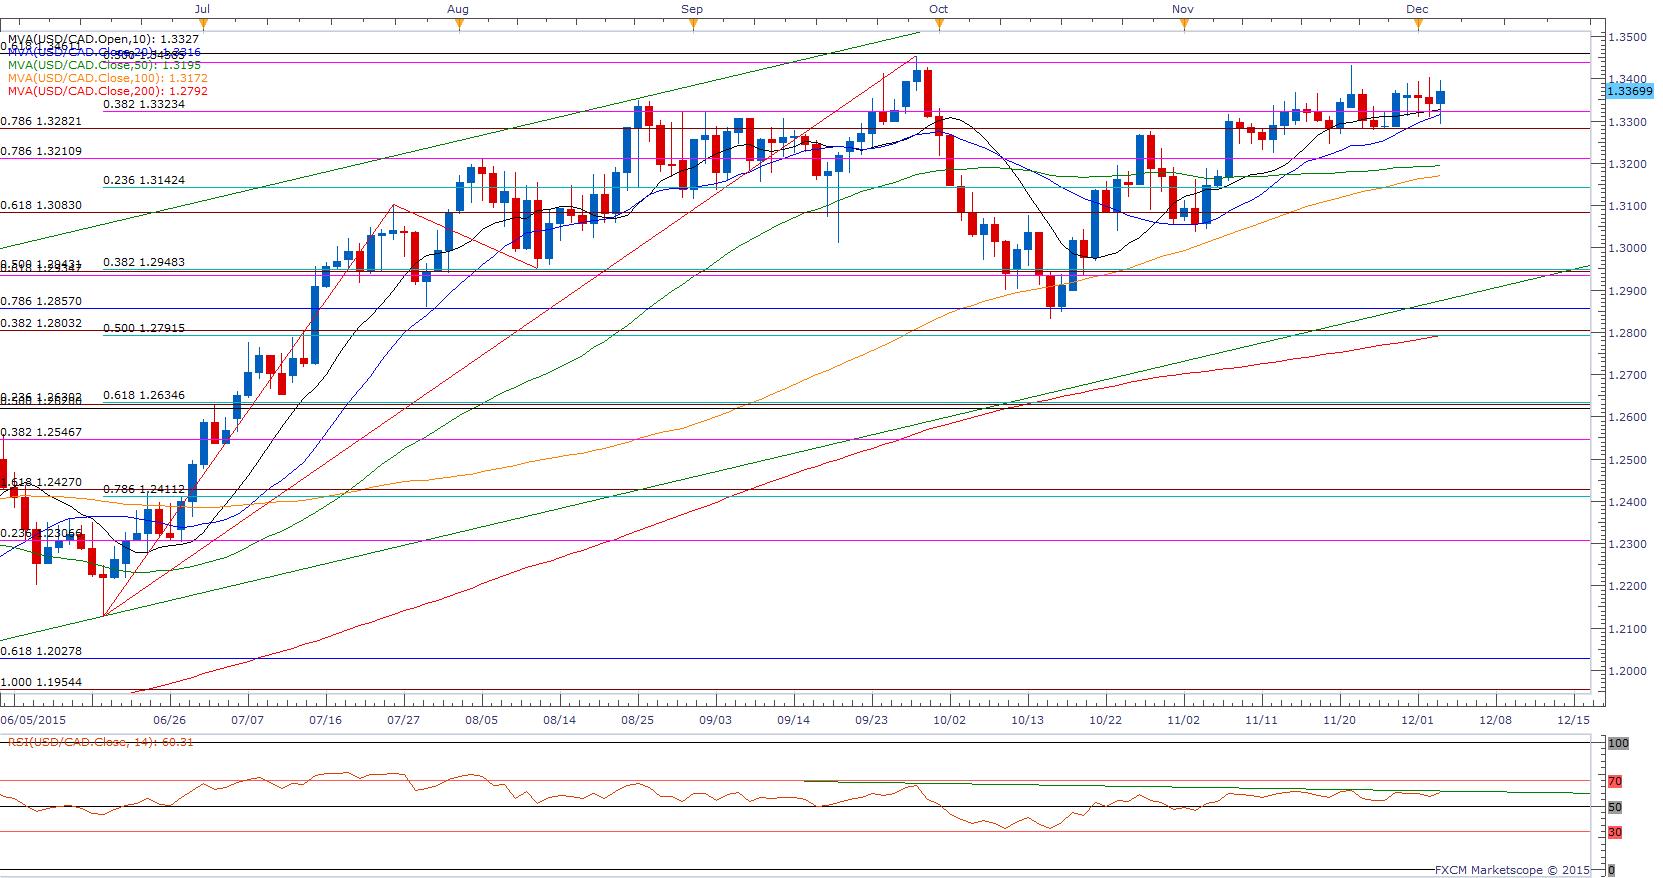Click the 10/02 date axis label

click(x=950, y=719)
